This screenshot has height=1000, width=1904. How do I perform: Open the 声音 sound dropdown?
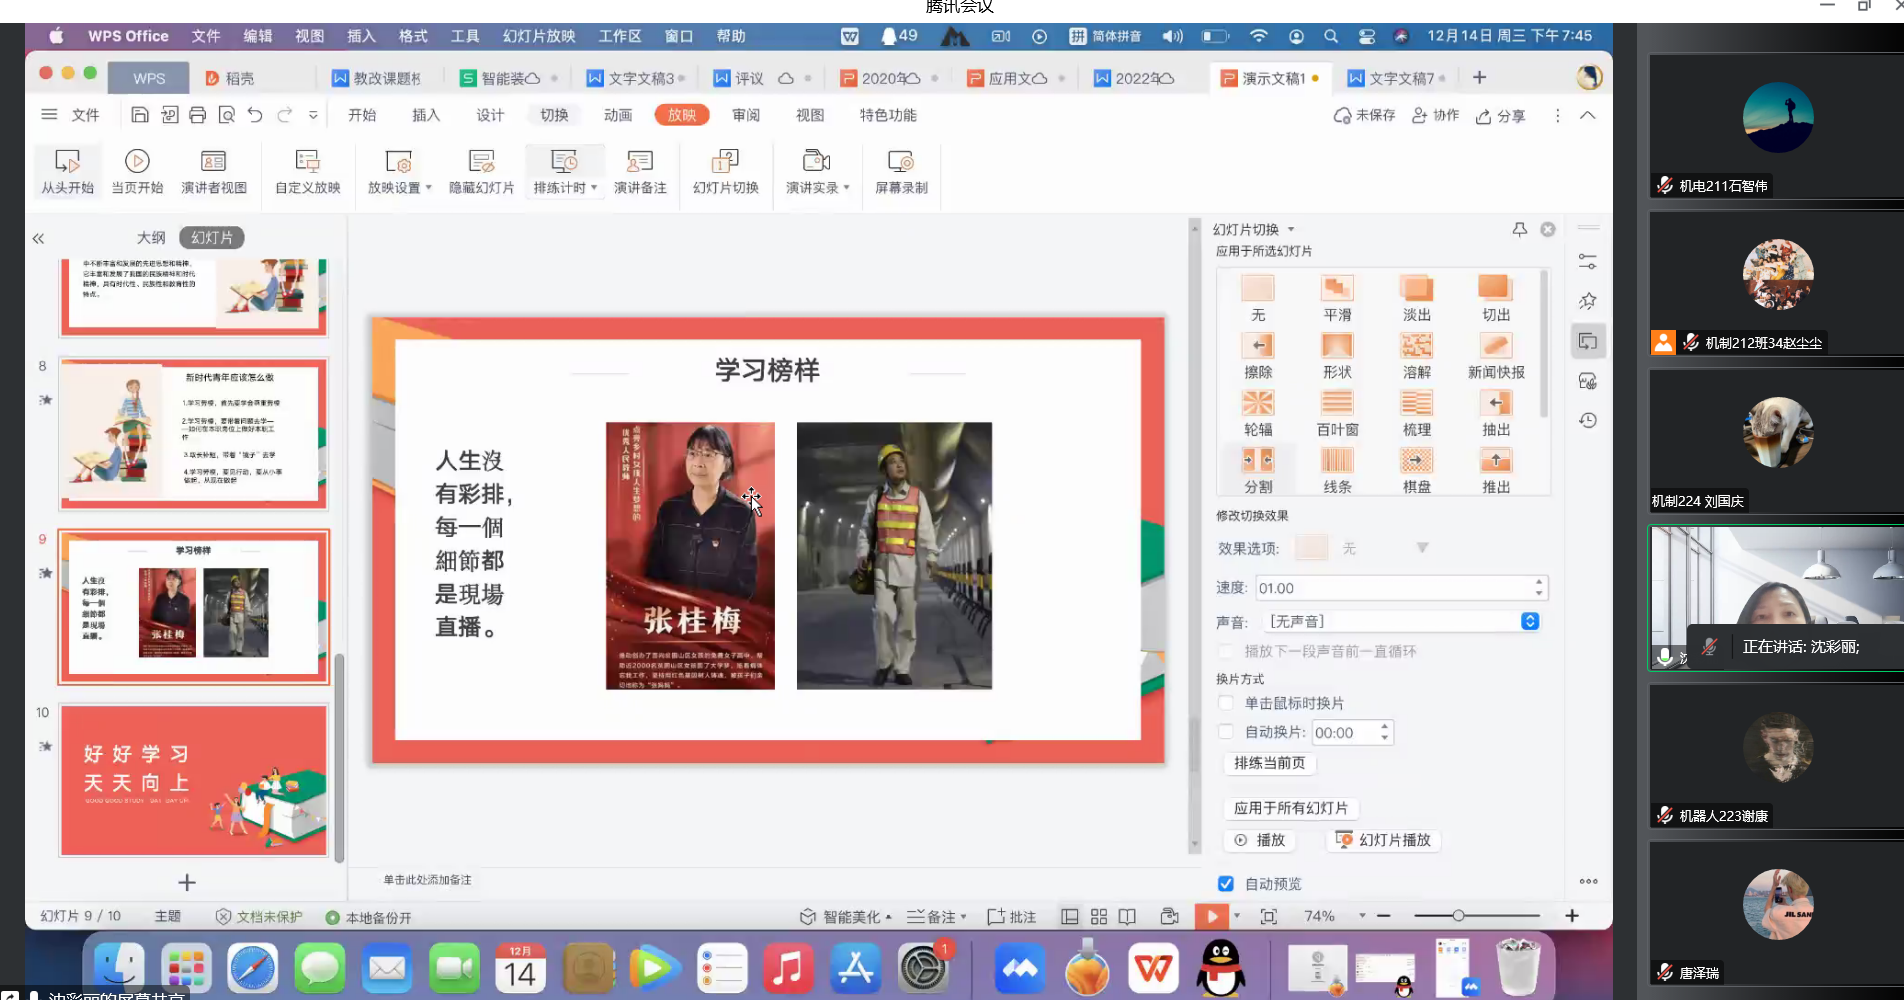tap(1529, 621)
